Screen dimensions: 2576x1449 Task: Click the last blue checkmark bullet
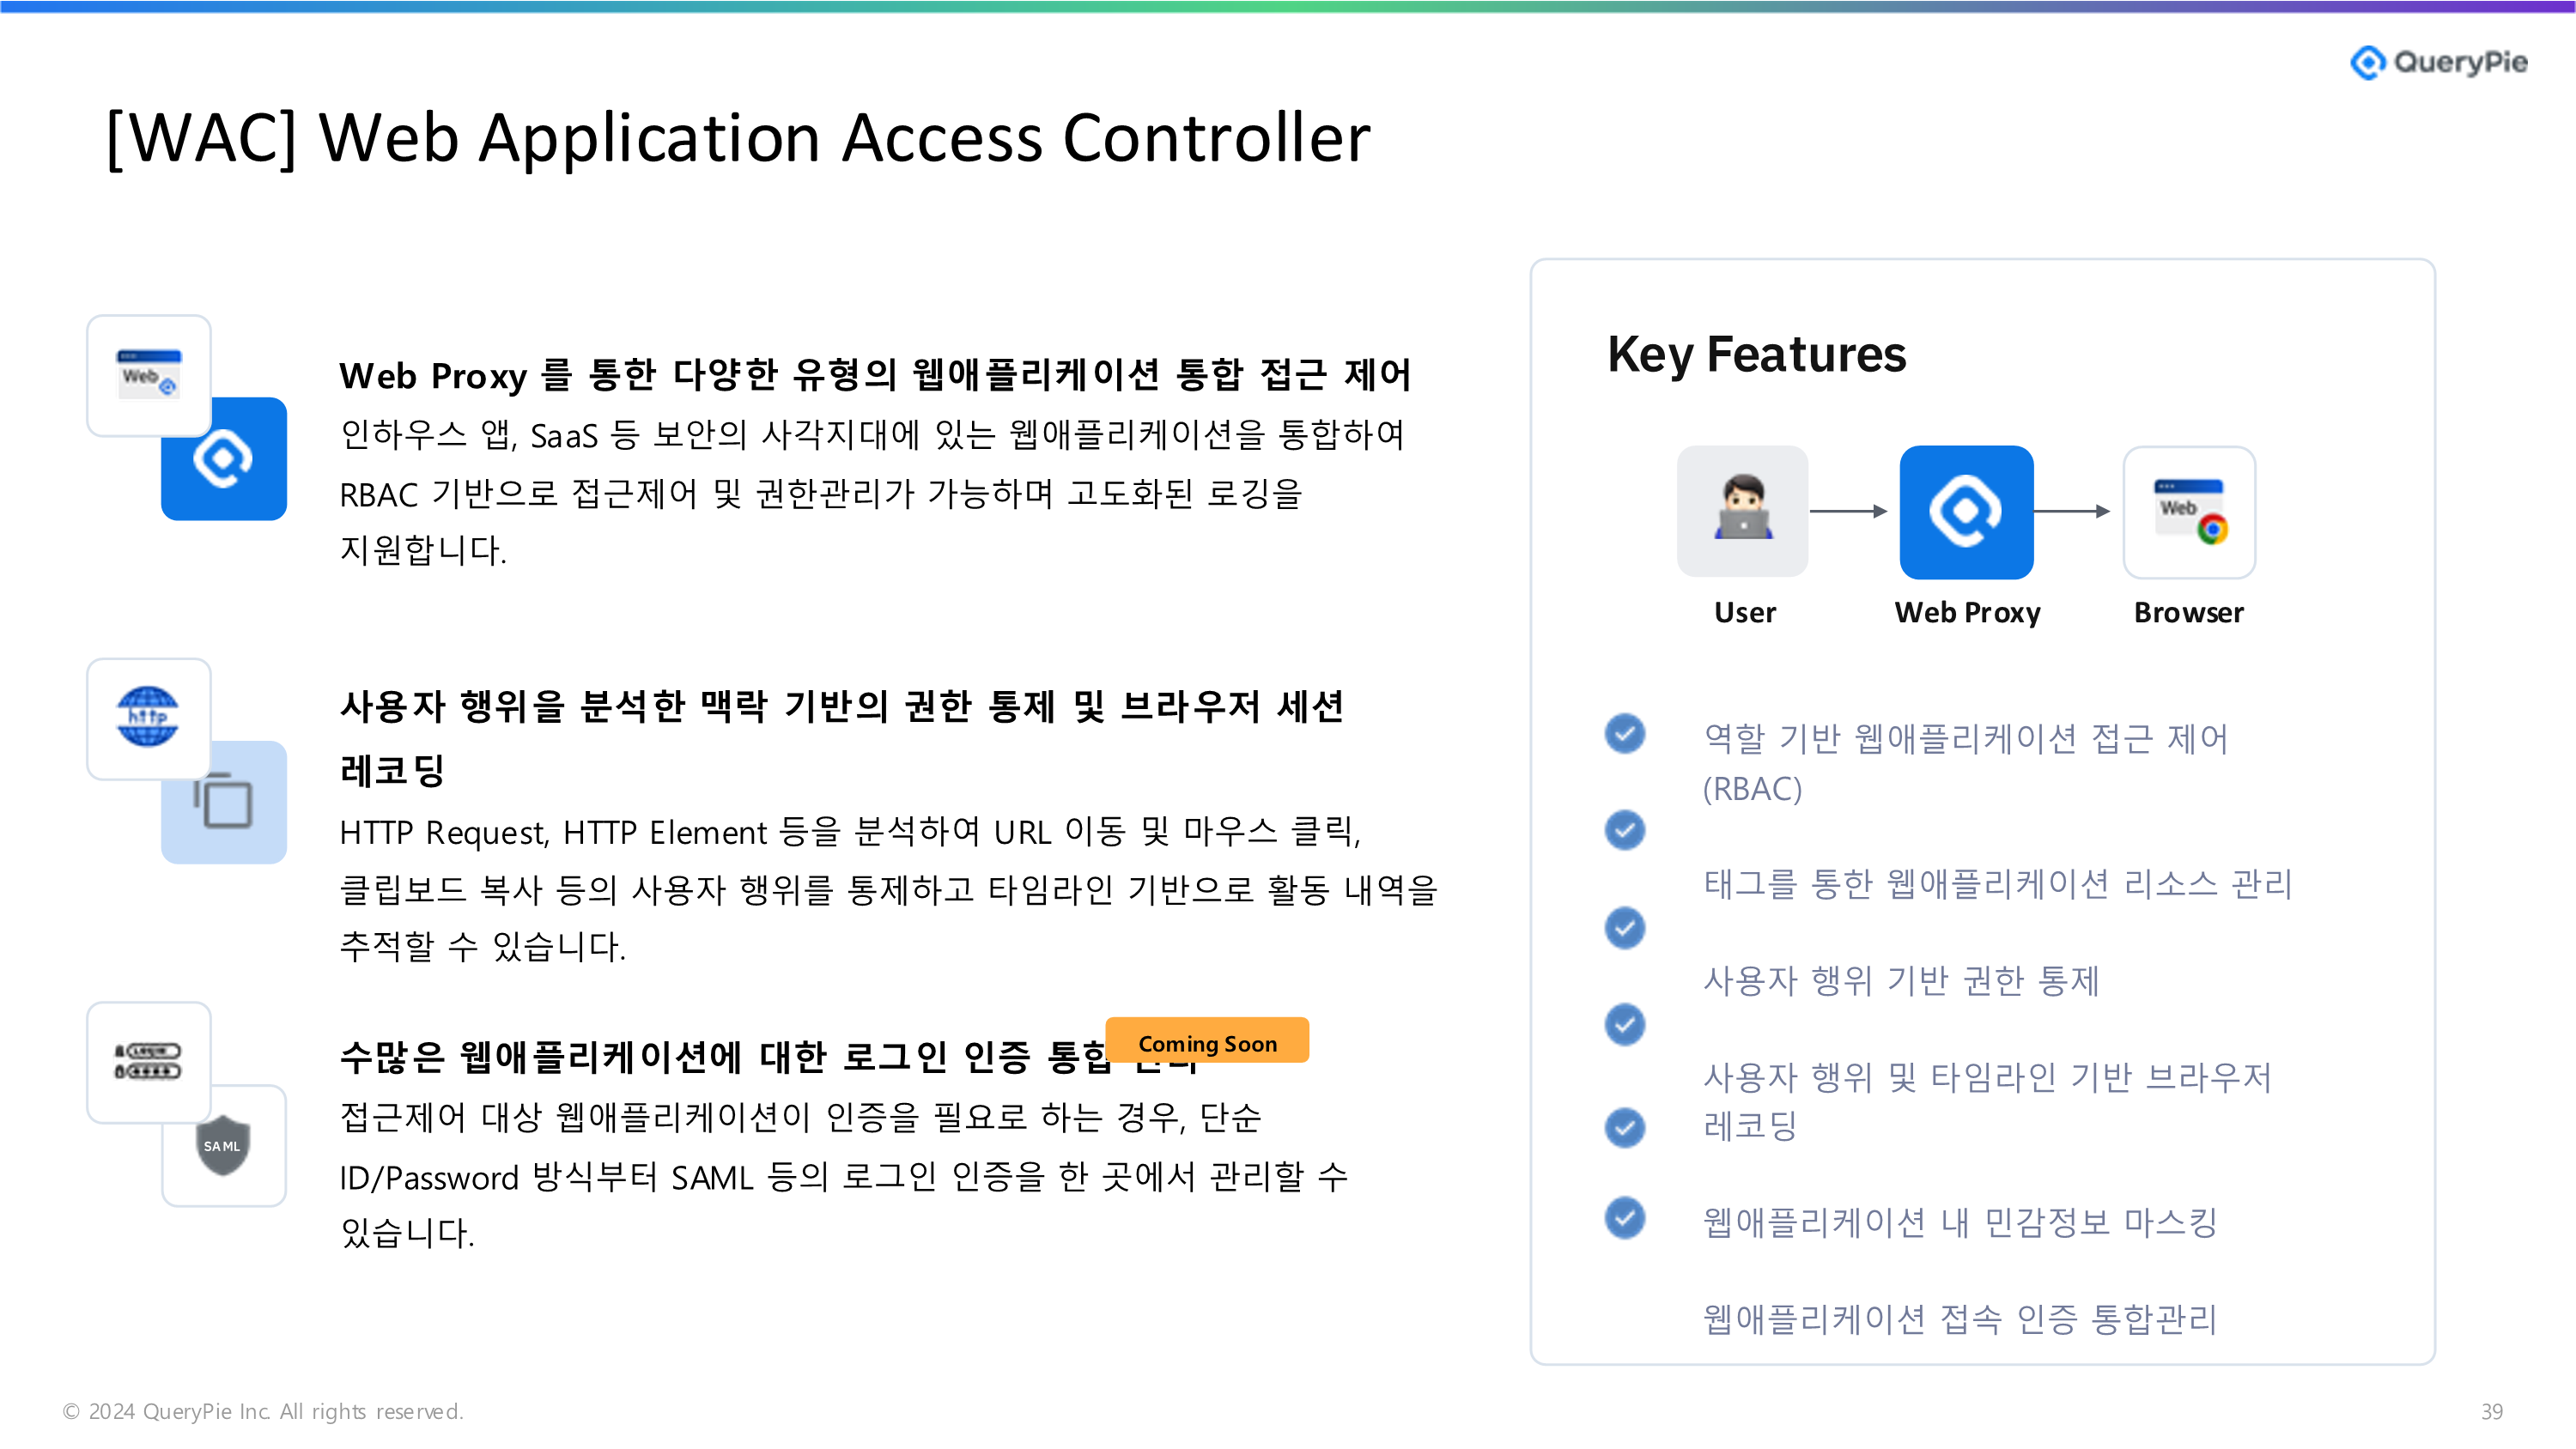(x=1625, y=1217)
